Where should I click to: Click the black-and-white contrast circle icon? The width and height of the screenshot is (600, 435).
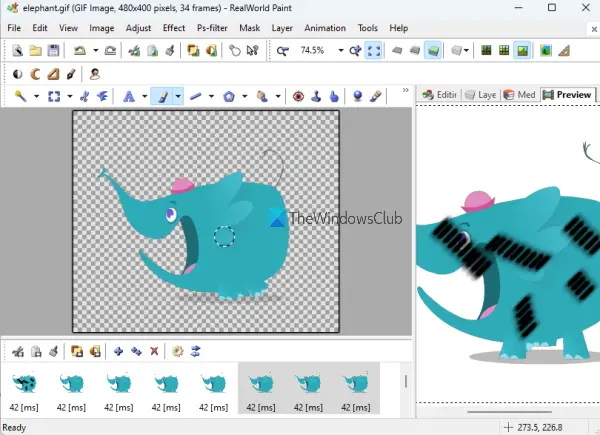18,74
